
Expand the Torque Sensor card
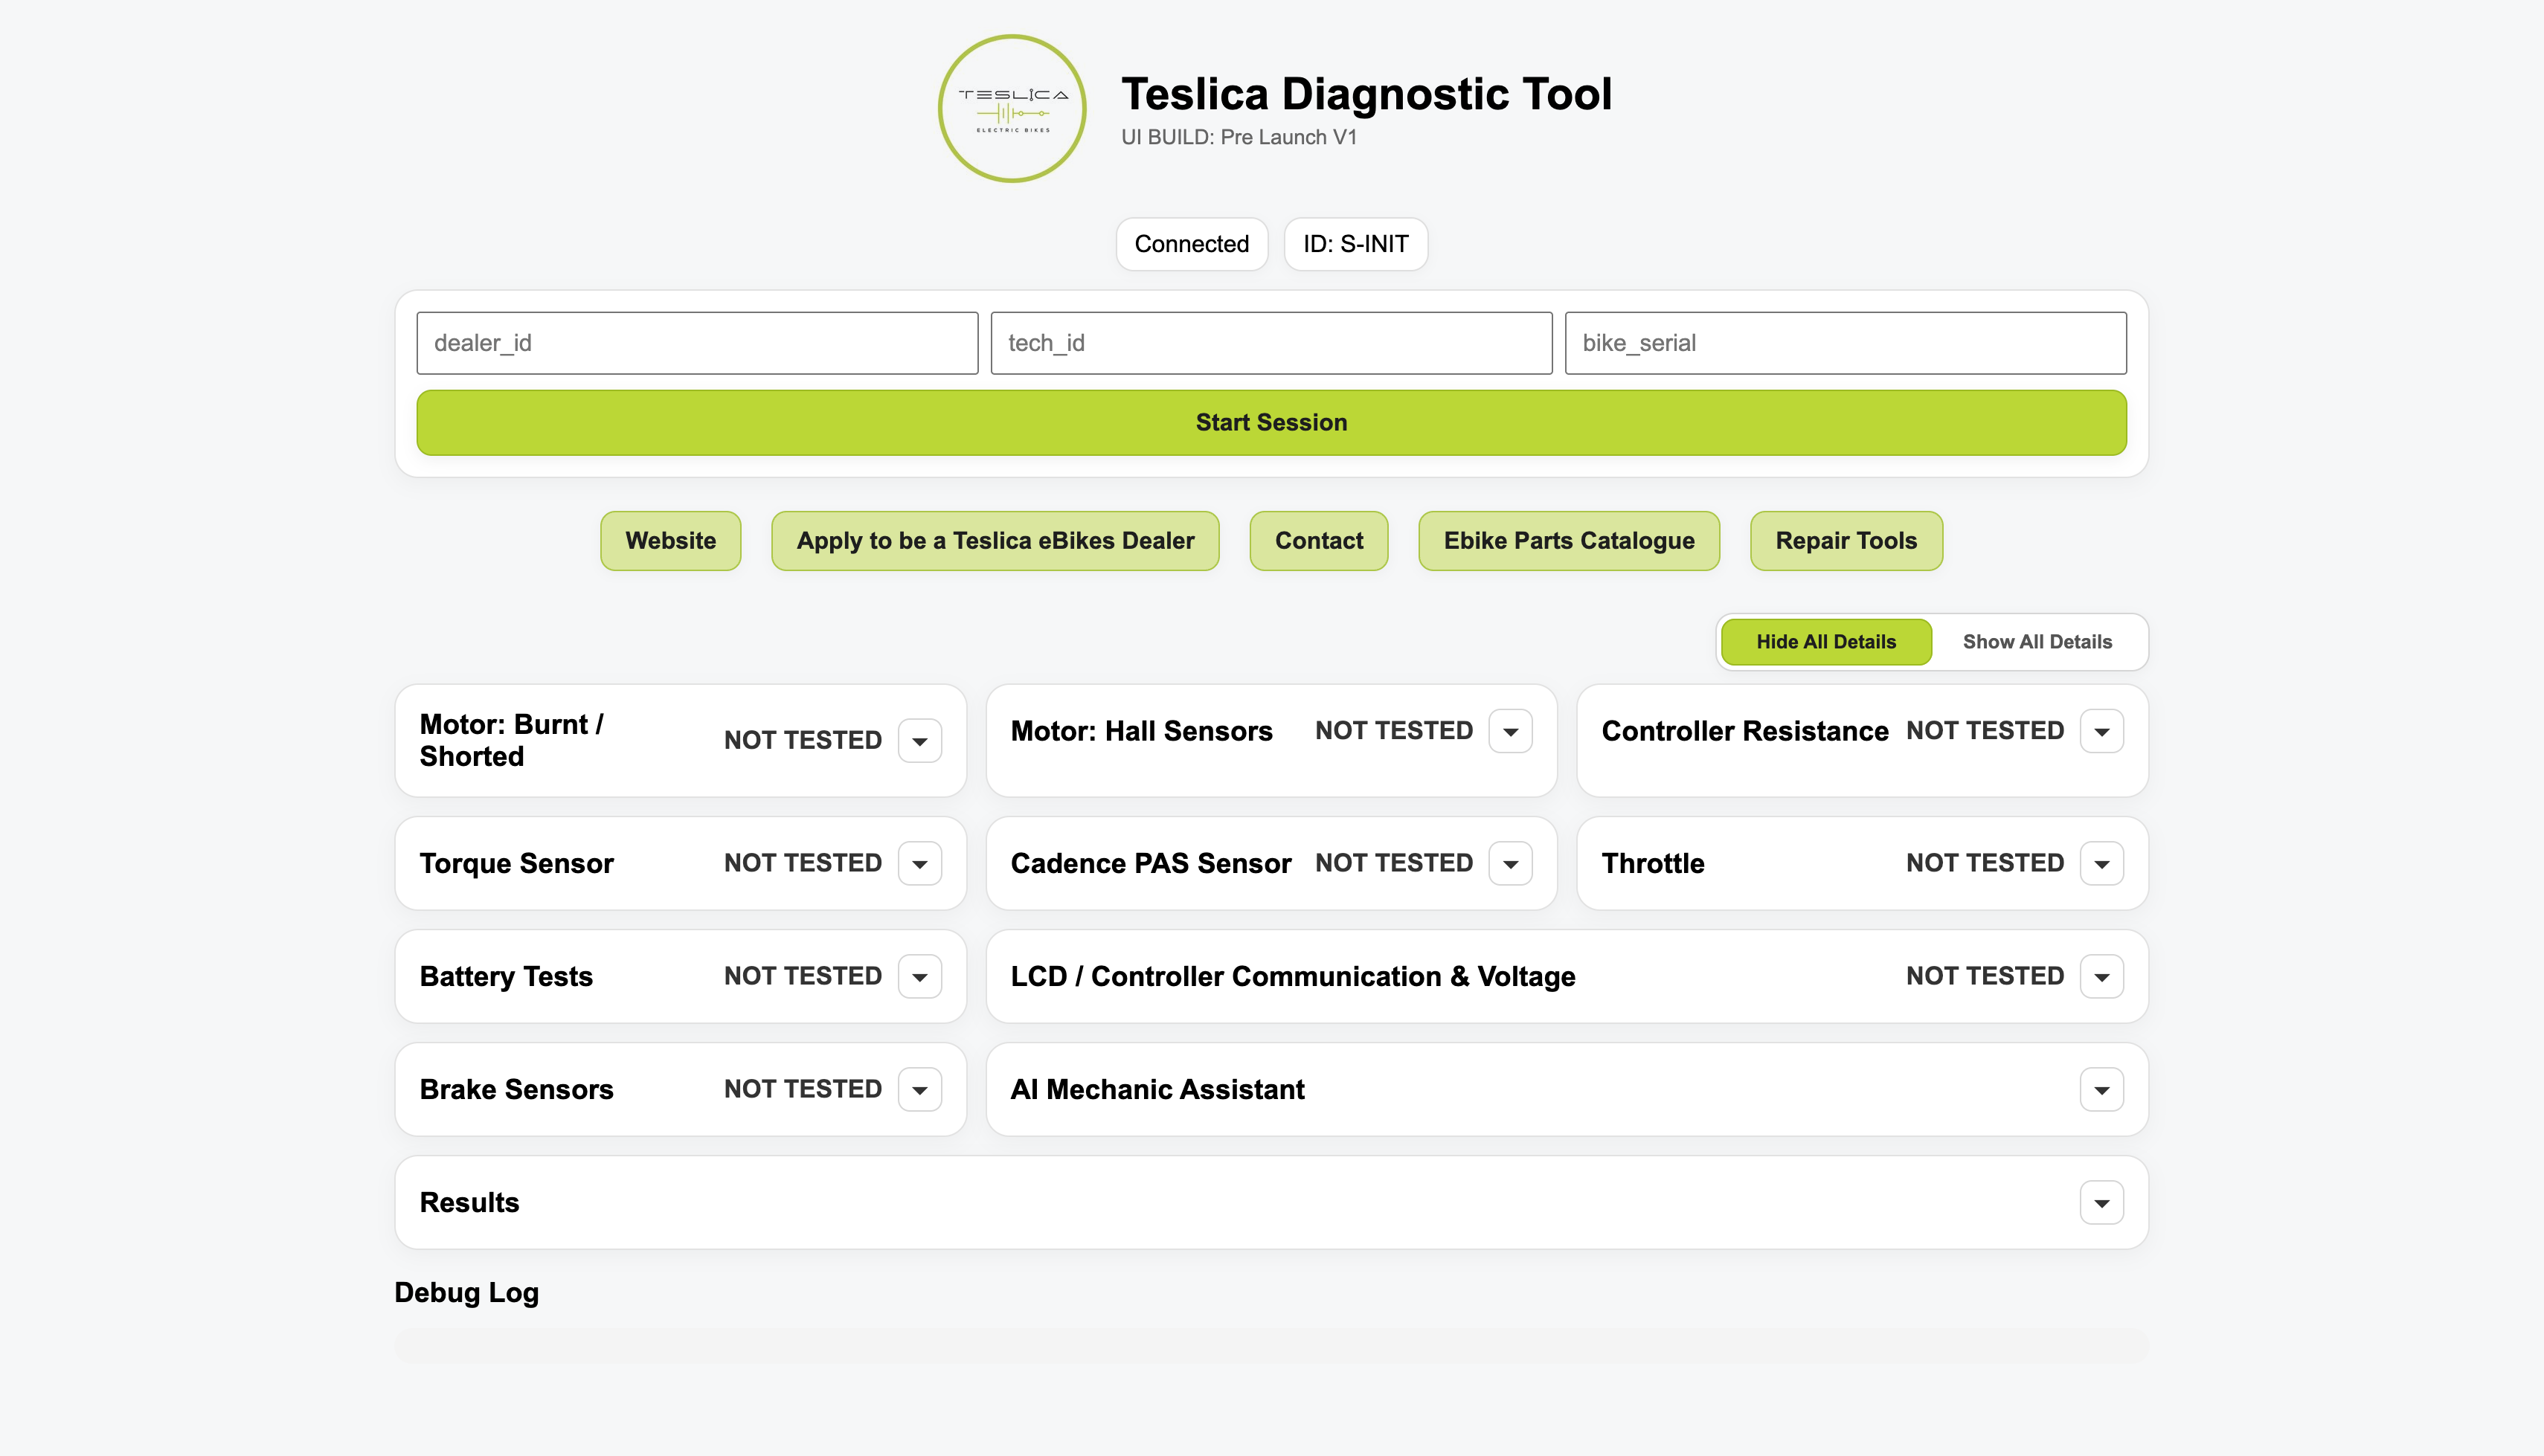pyautogui.click(x=919, y=863)
